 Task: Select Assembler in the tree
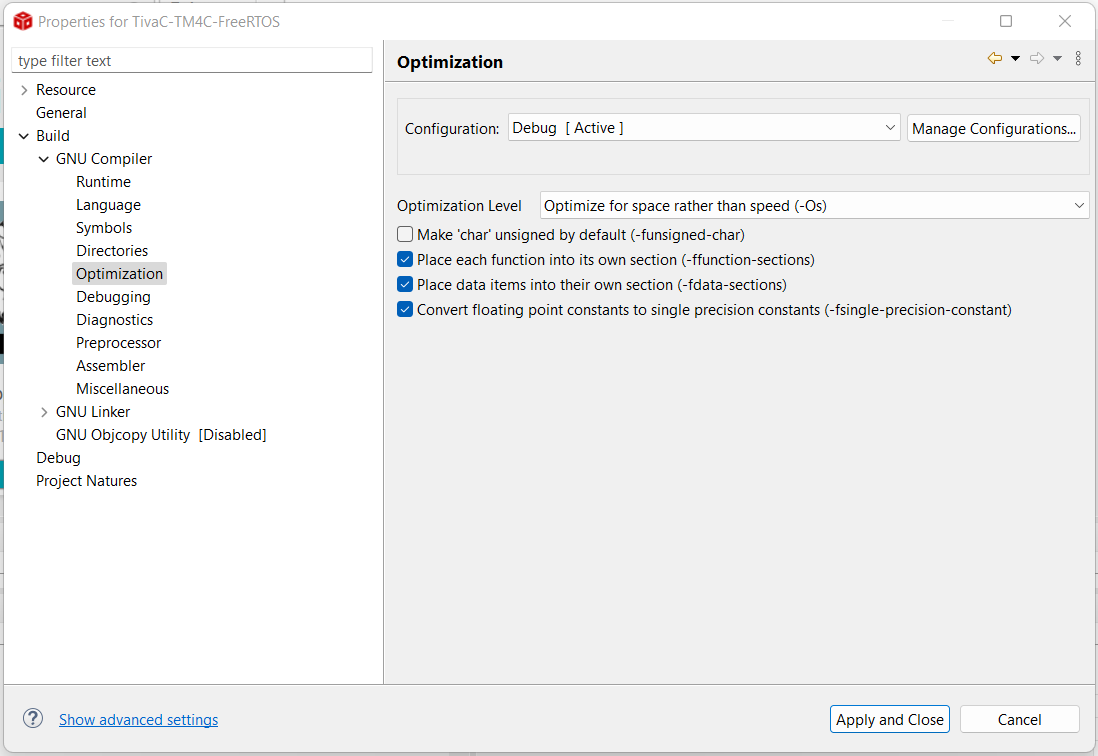111,366
